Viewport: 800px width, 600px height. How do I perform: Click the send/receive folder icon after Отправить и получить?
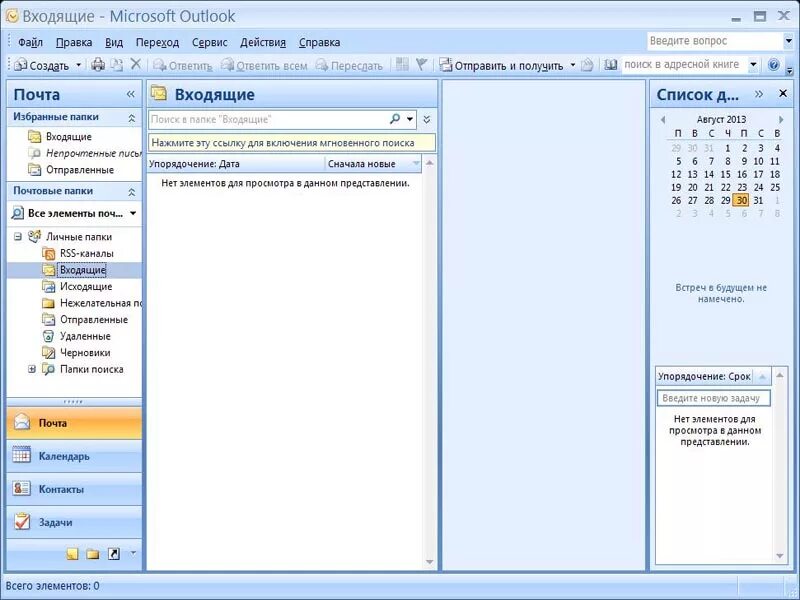pyautogui.click(x=587, y=65)
